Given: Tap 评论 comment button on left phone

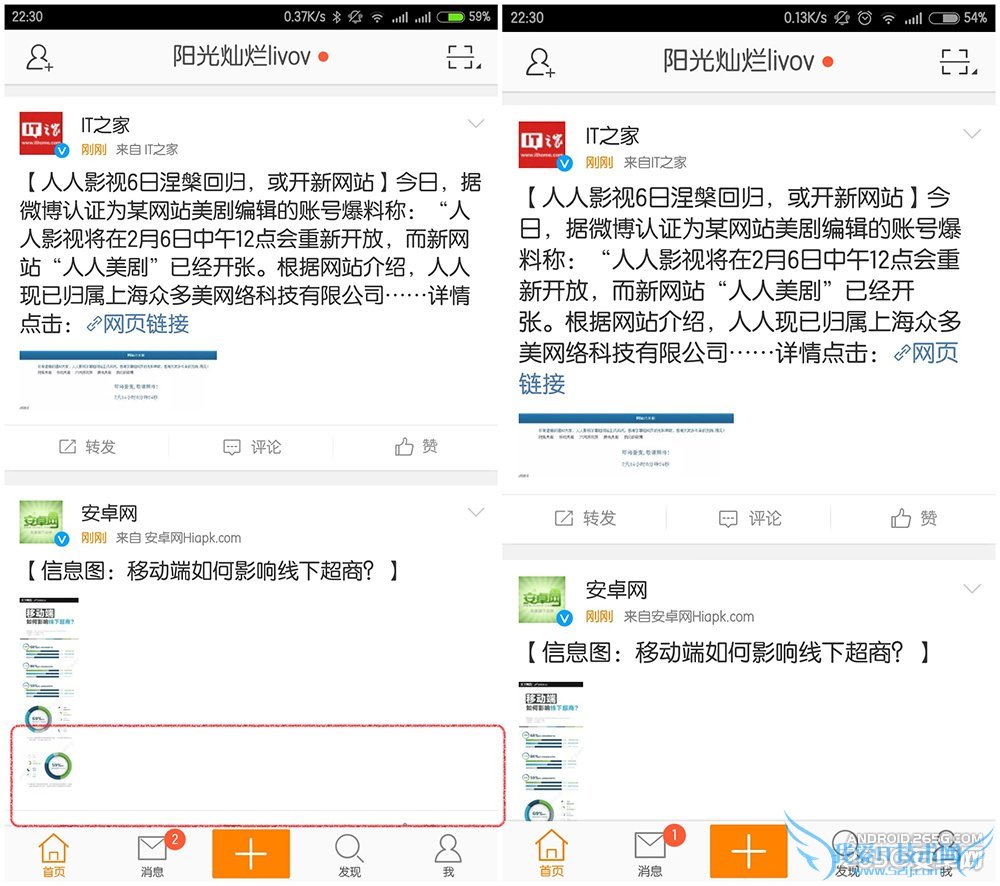Looking at the screenshot, I should tap(252, 447).
